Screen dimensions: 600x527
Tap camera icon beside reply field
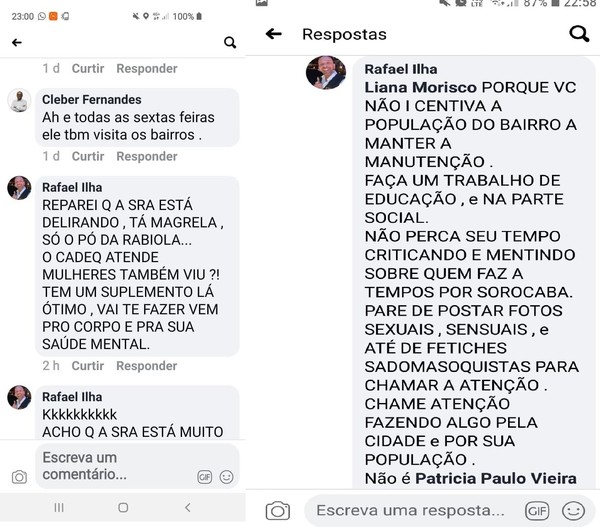pyautogui.click(x=278, y=510)
